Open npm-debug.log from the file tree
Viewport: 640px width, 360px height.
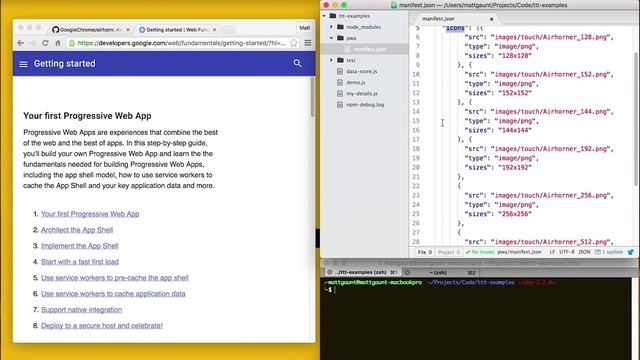pyautogui.click(x=365, y=104)
